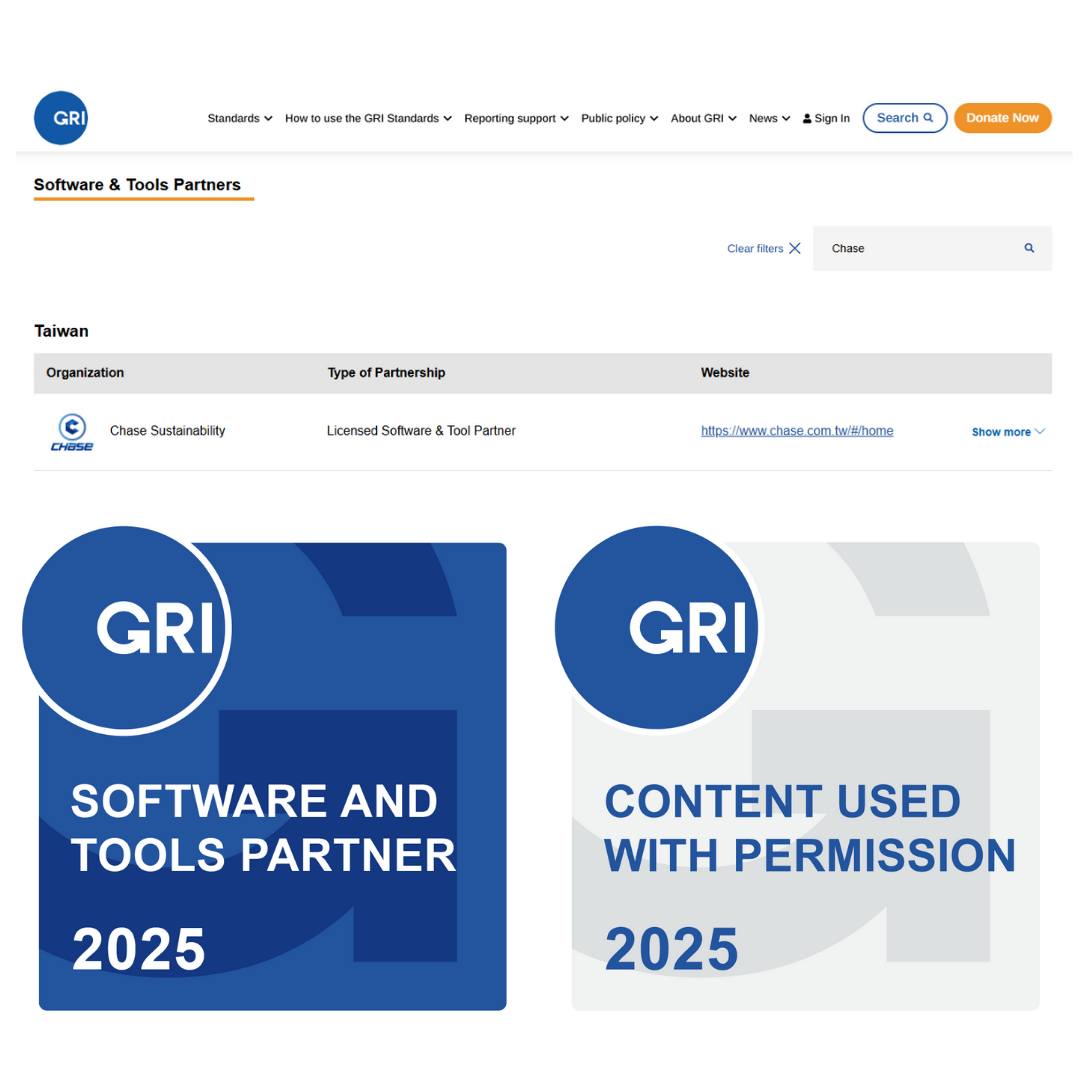Viewport: 1080px width, 1080px height.
Task: Open the About GRI dropdown
Action: 704,118
